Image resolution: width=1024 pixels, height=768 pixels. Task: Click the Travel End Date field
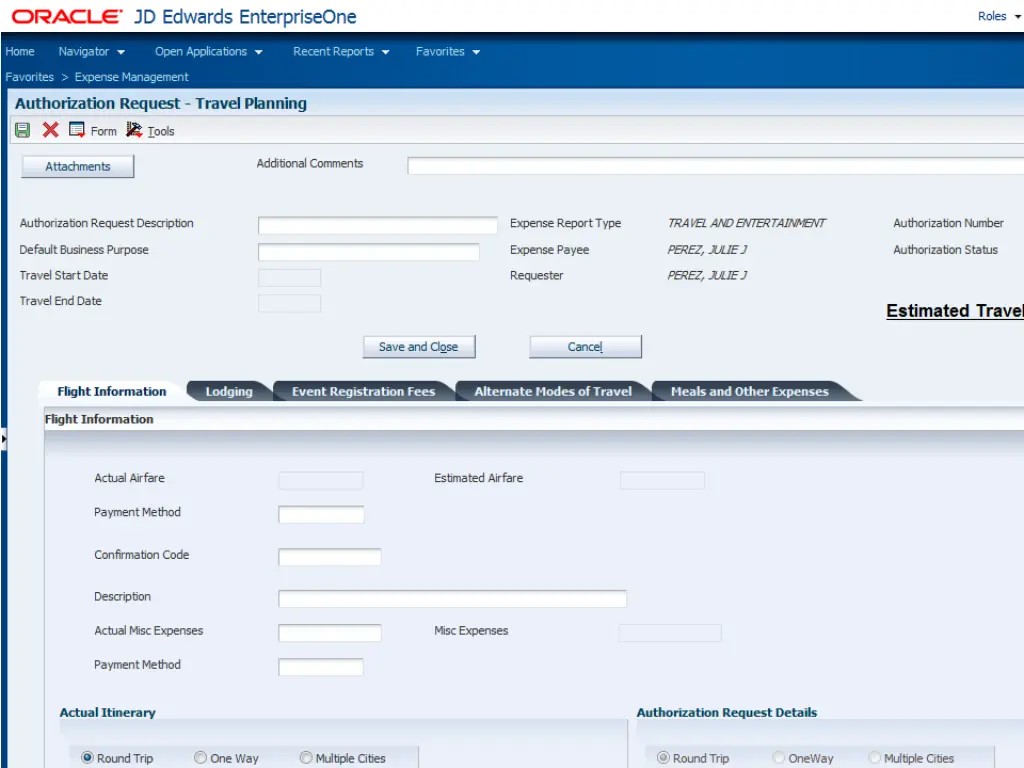tap(289, 303)
